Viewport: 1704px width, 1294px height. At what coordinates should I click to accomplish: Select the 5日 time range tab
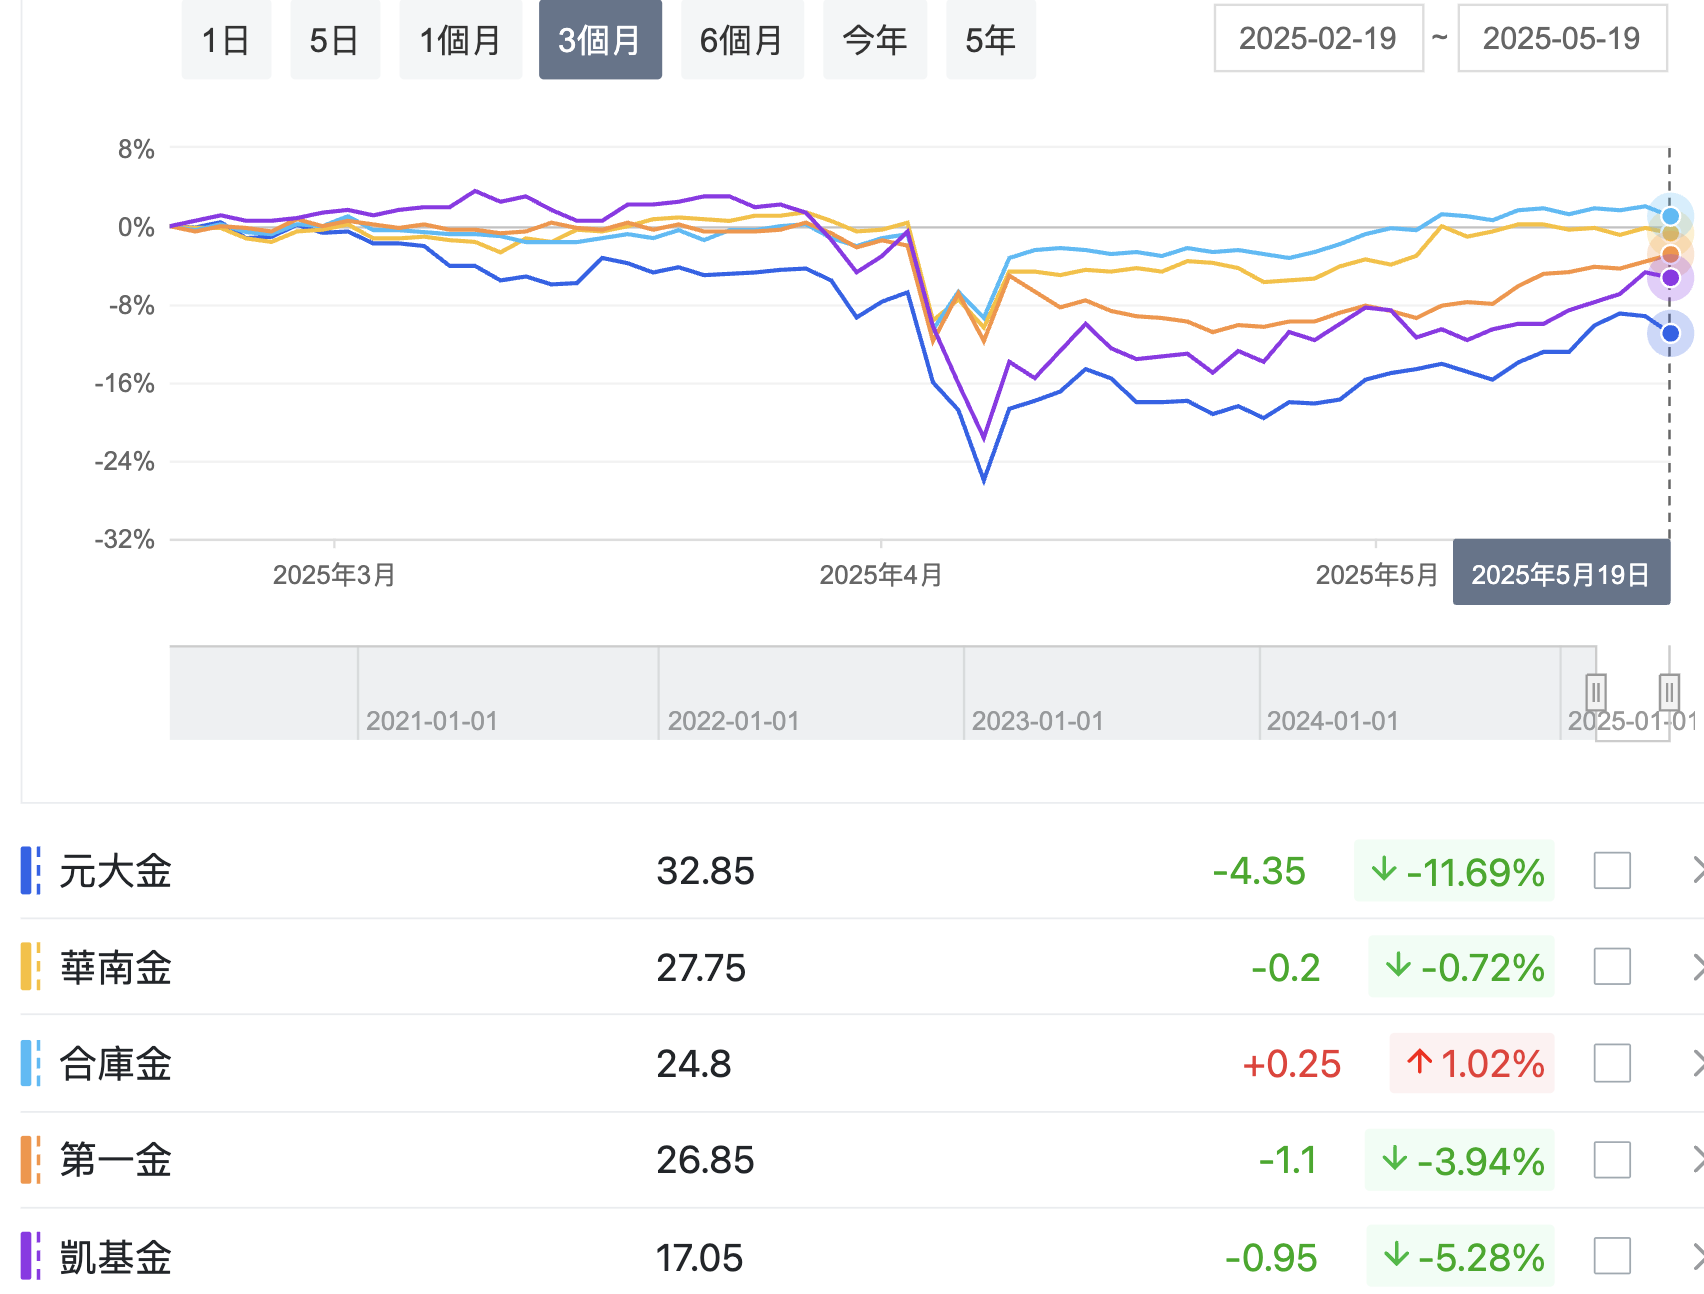coord(335,40)
